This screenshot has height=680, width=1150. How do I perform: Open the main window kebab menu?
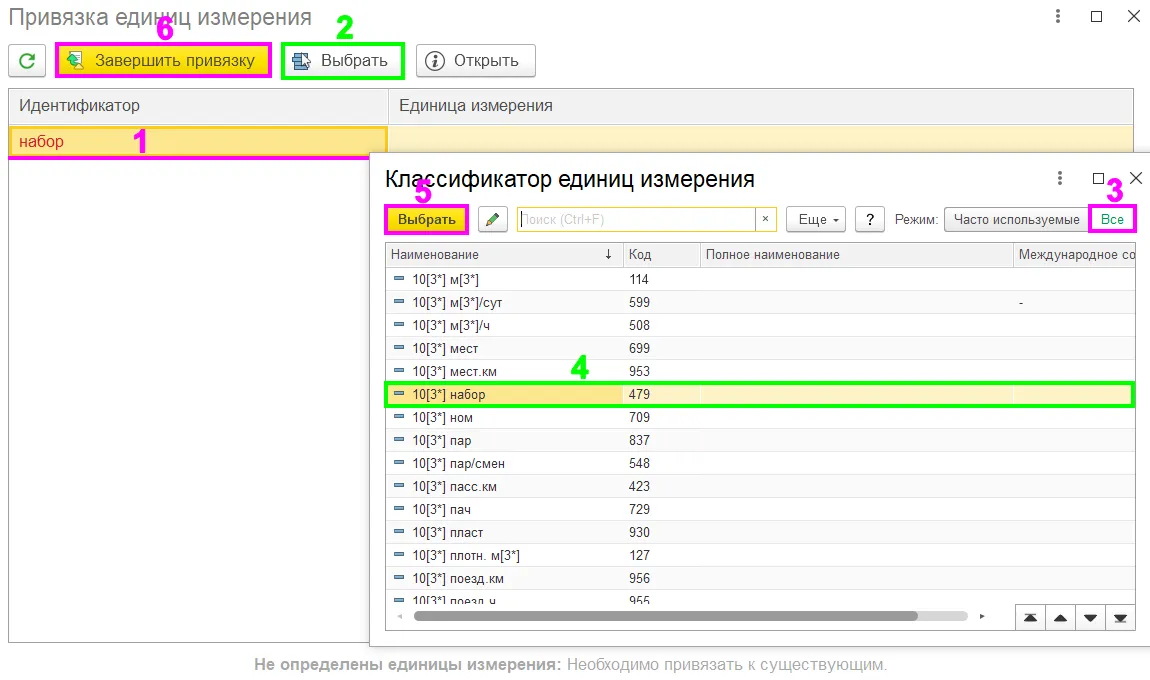click(1058, 16)
